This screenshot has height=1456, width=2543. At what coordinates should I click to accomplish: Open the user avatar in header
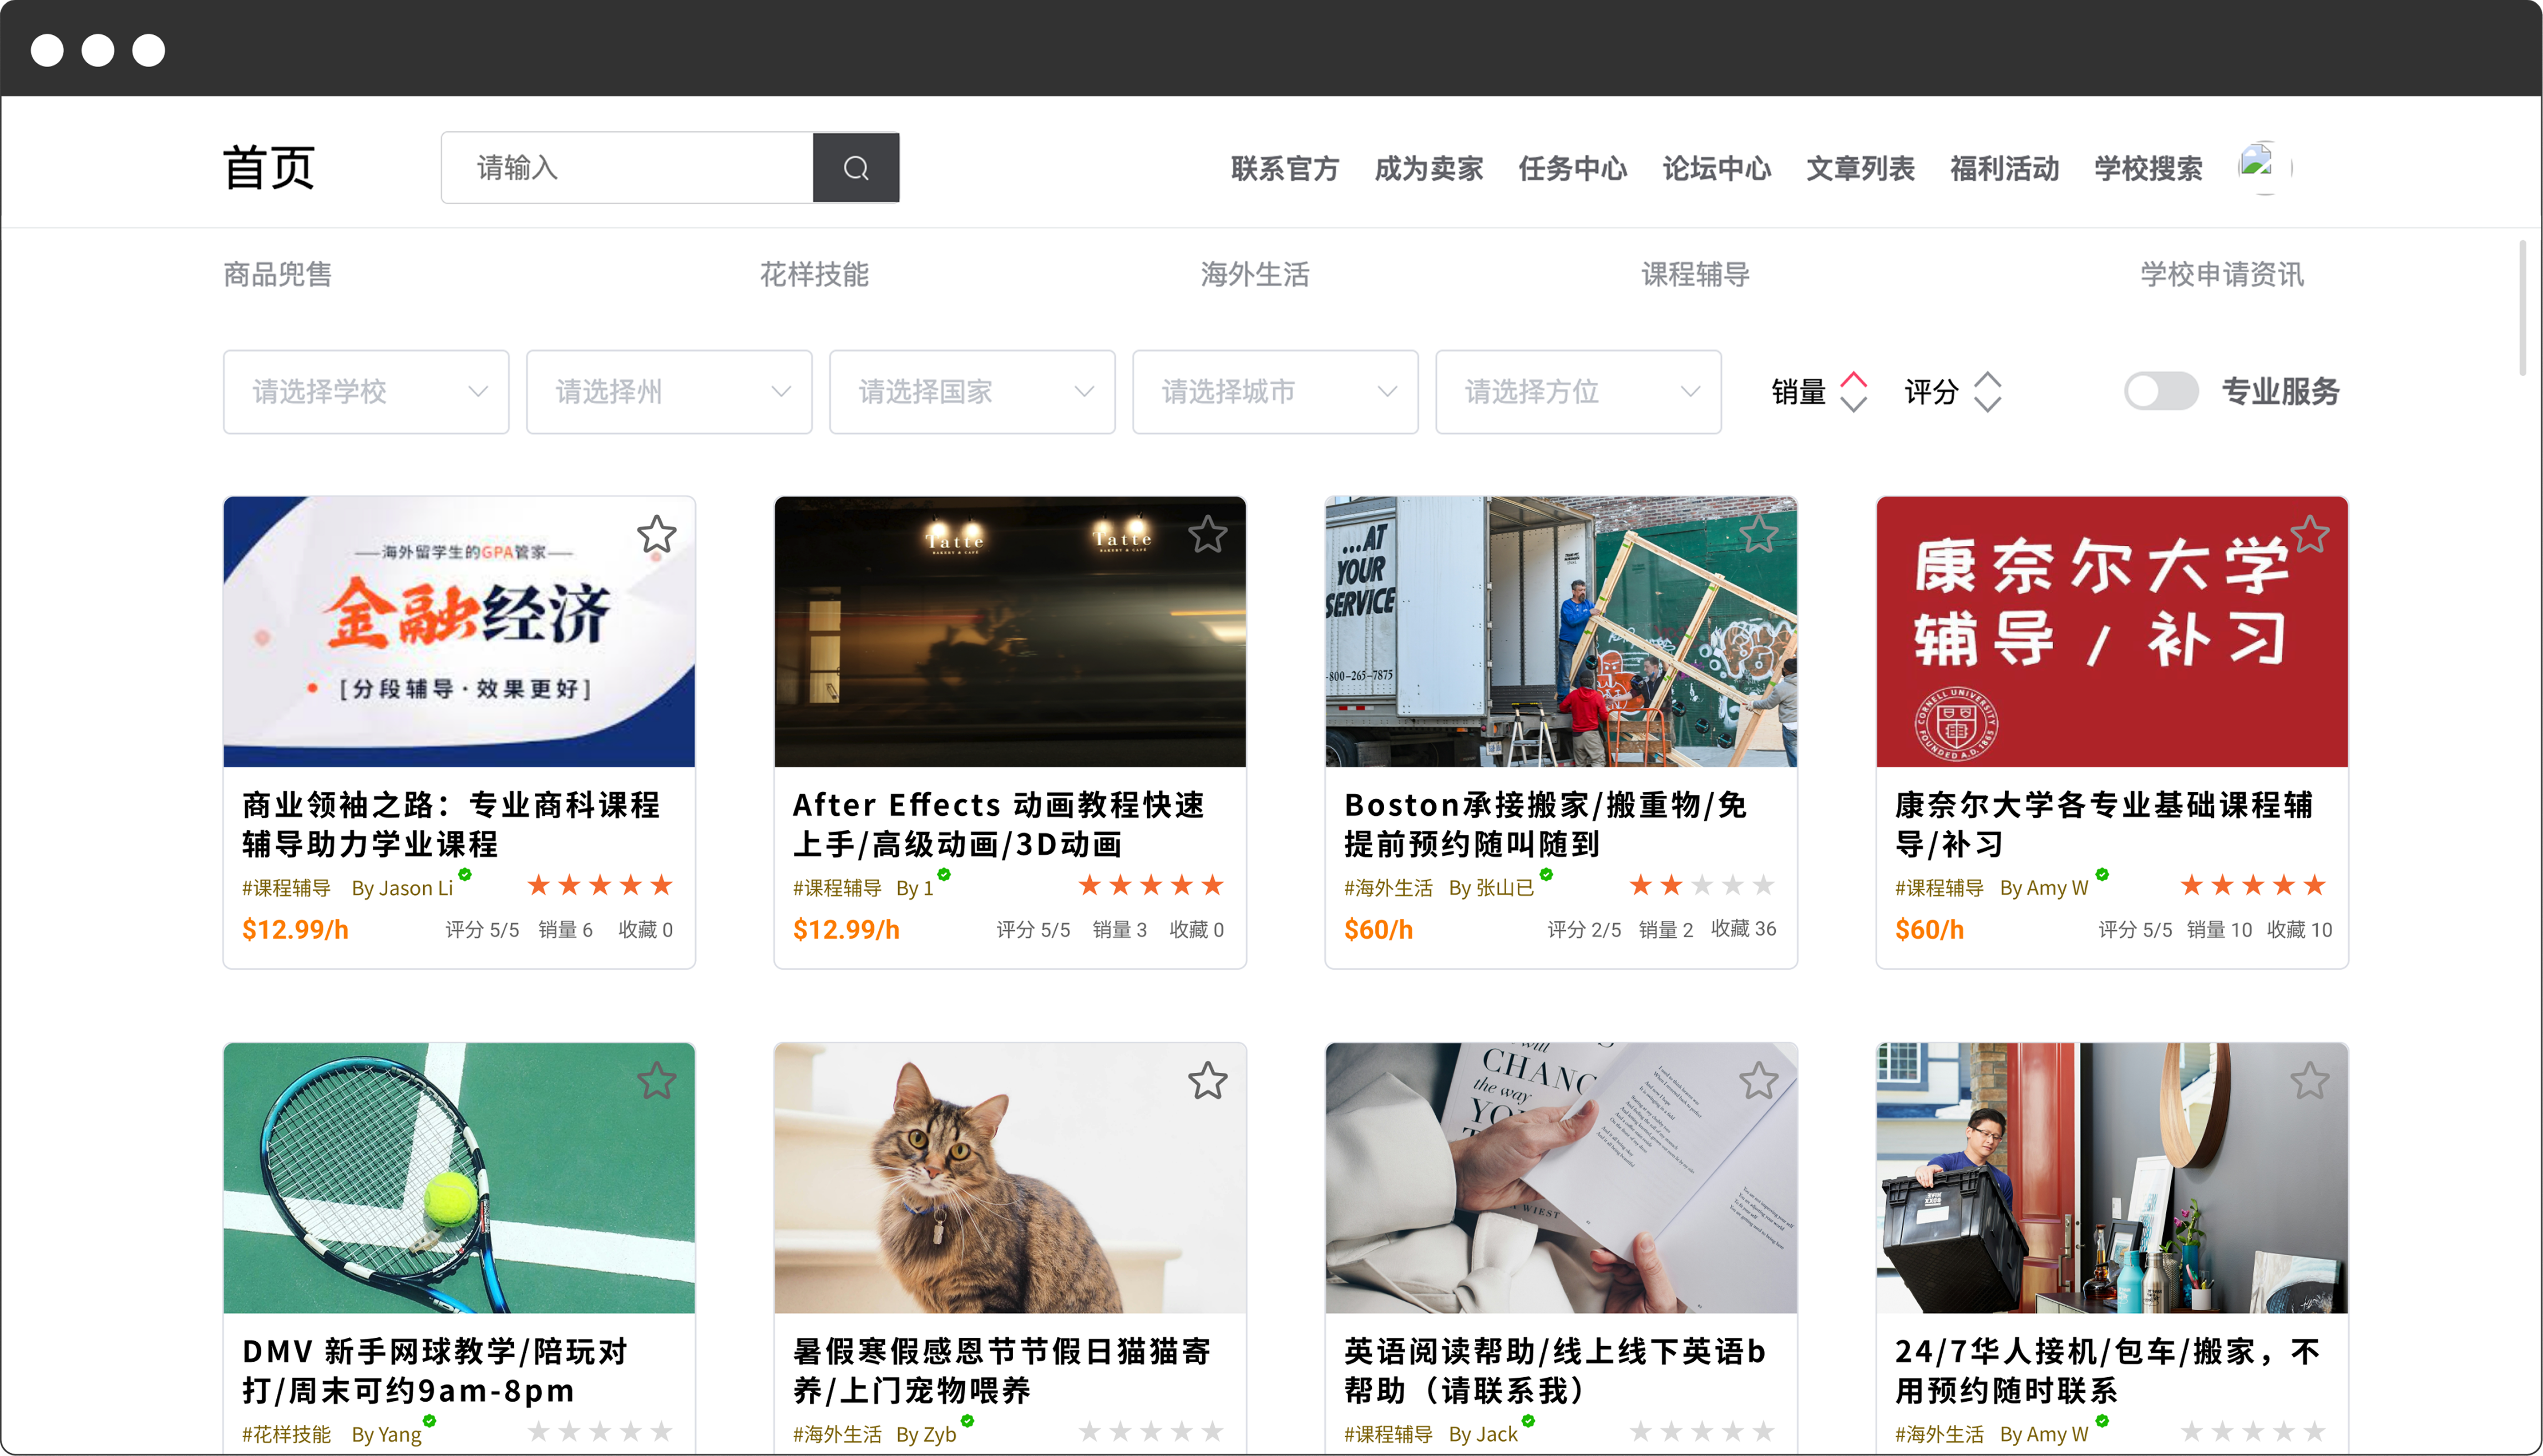click(x=2264, y=167)
